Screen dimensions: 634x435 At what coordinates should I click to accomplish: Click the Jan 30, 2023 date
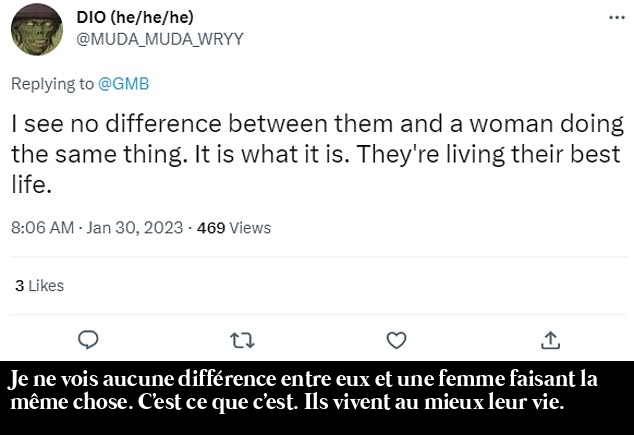tap(134, 228)
